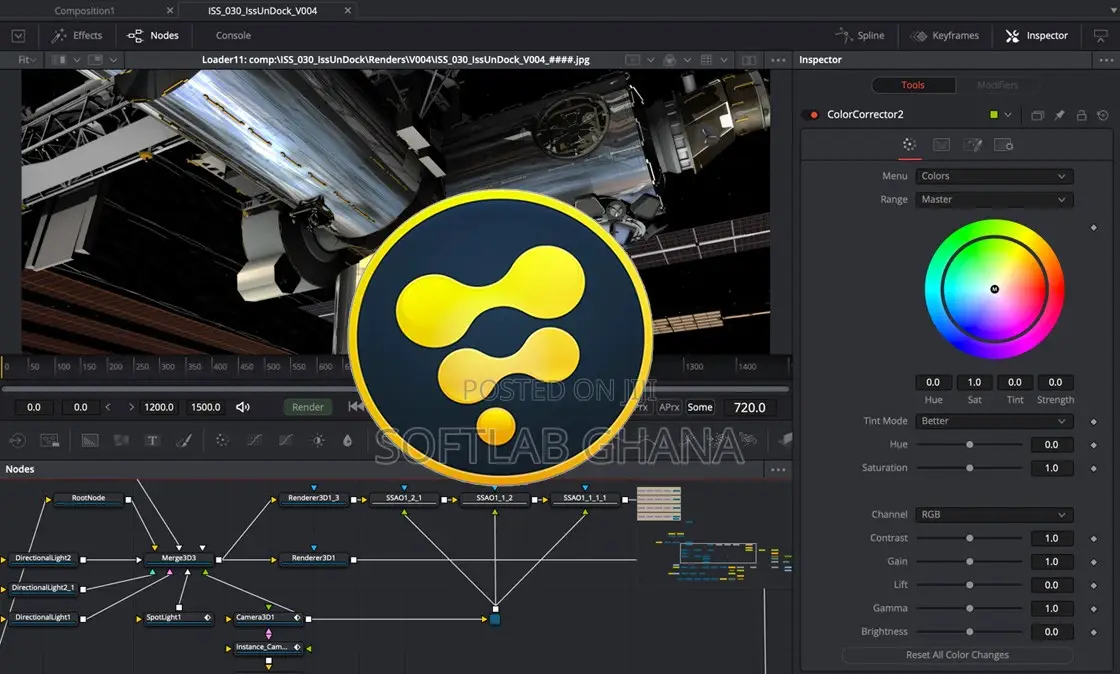Click the color wheel center point
Image resolution: width=1120 pixels, height=674 pixels.
[x=994, y=289]
